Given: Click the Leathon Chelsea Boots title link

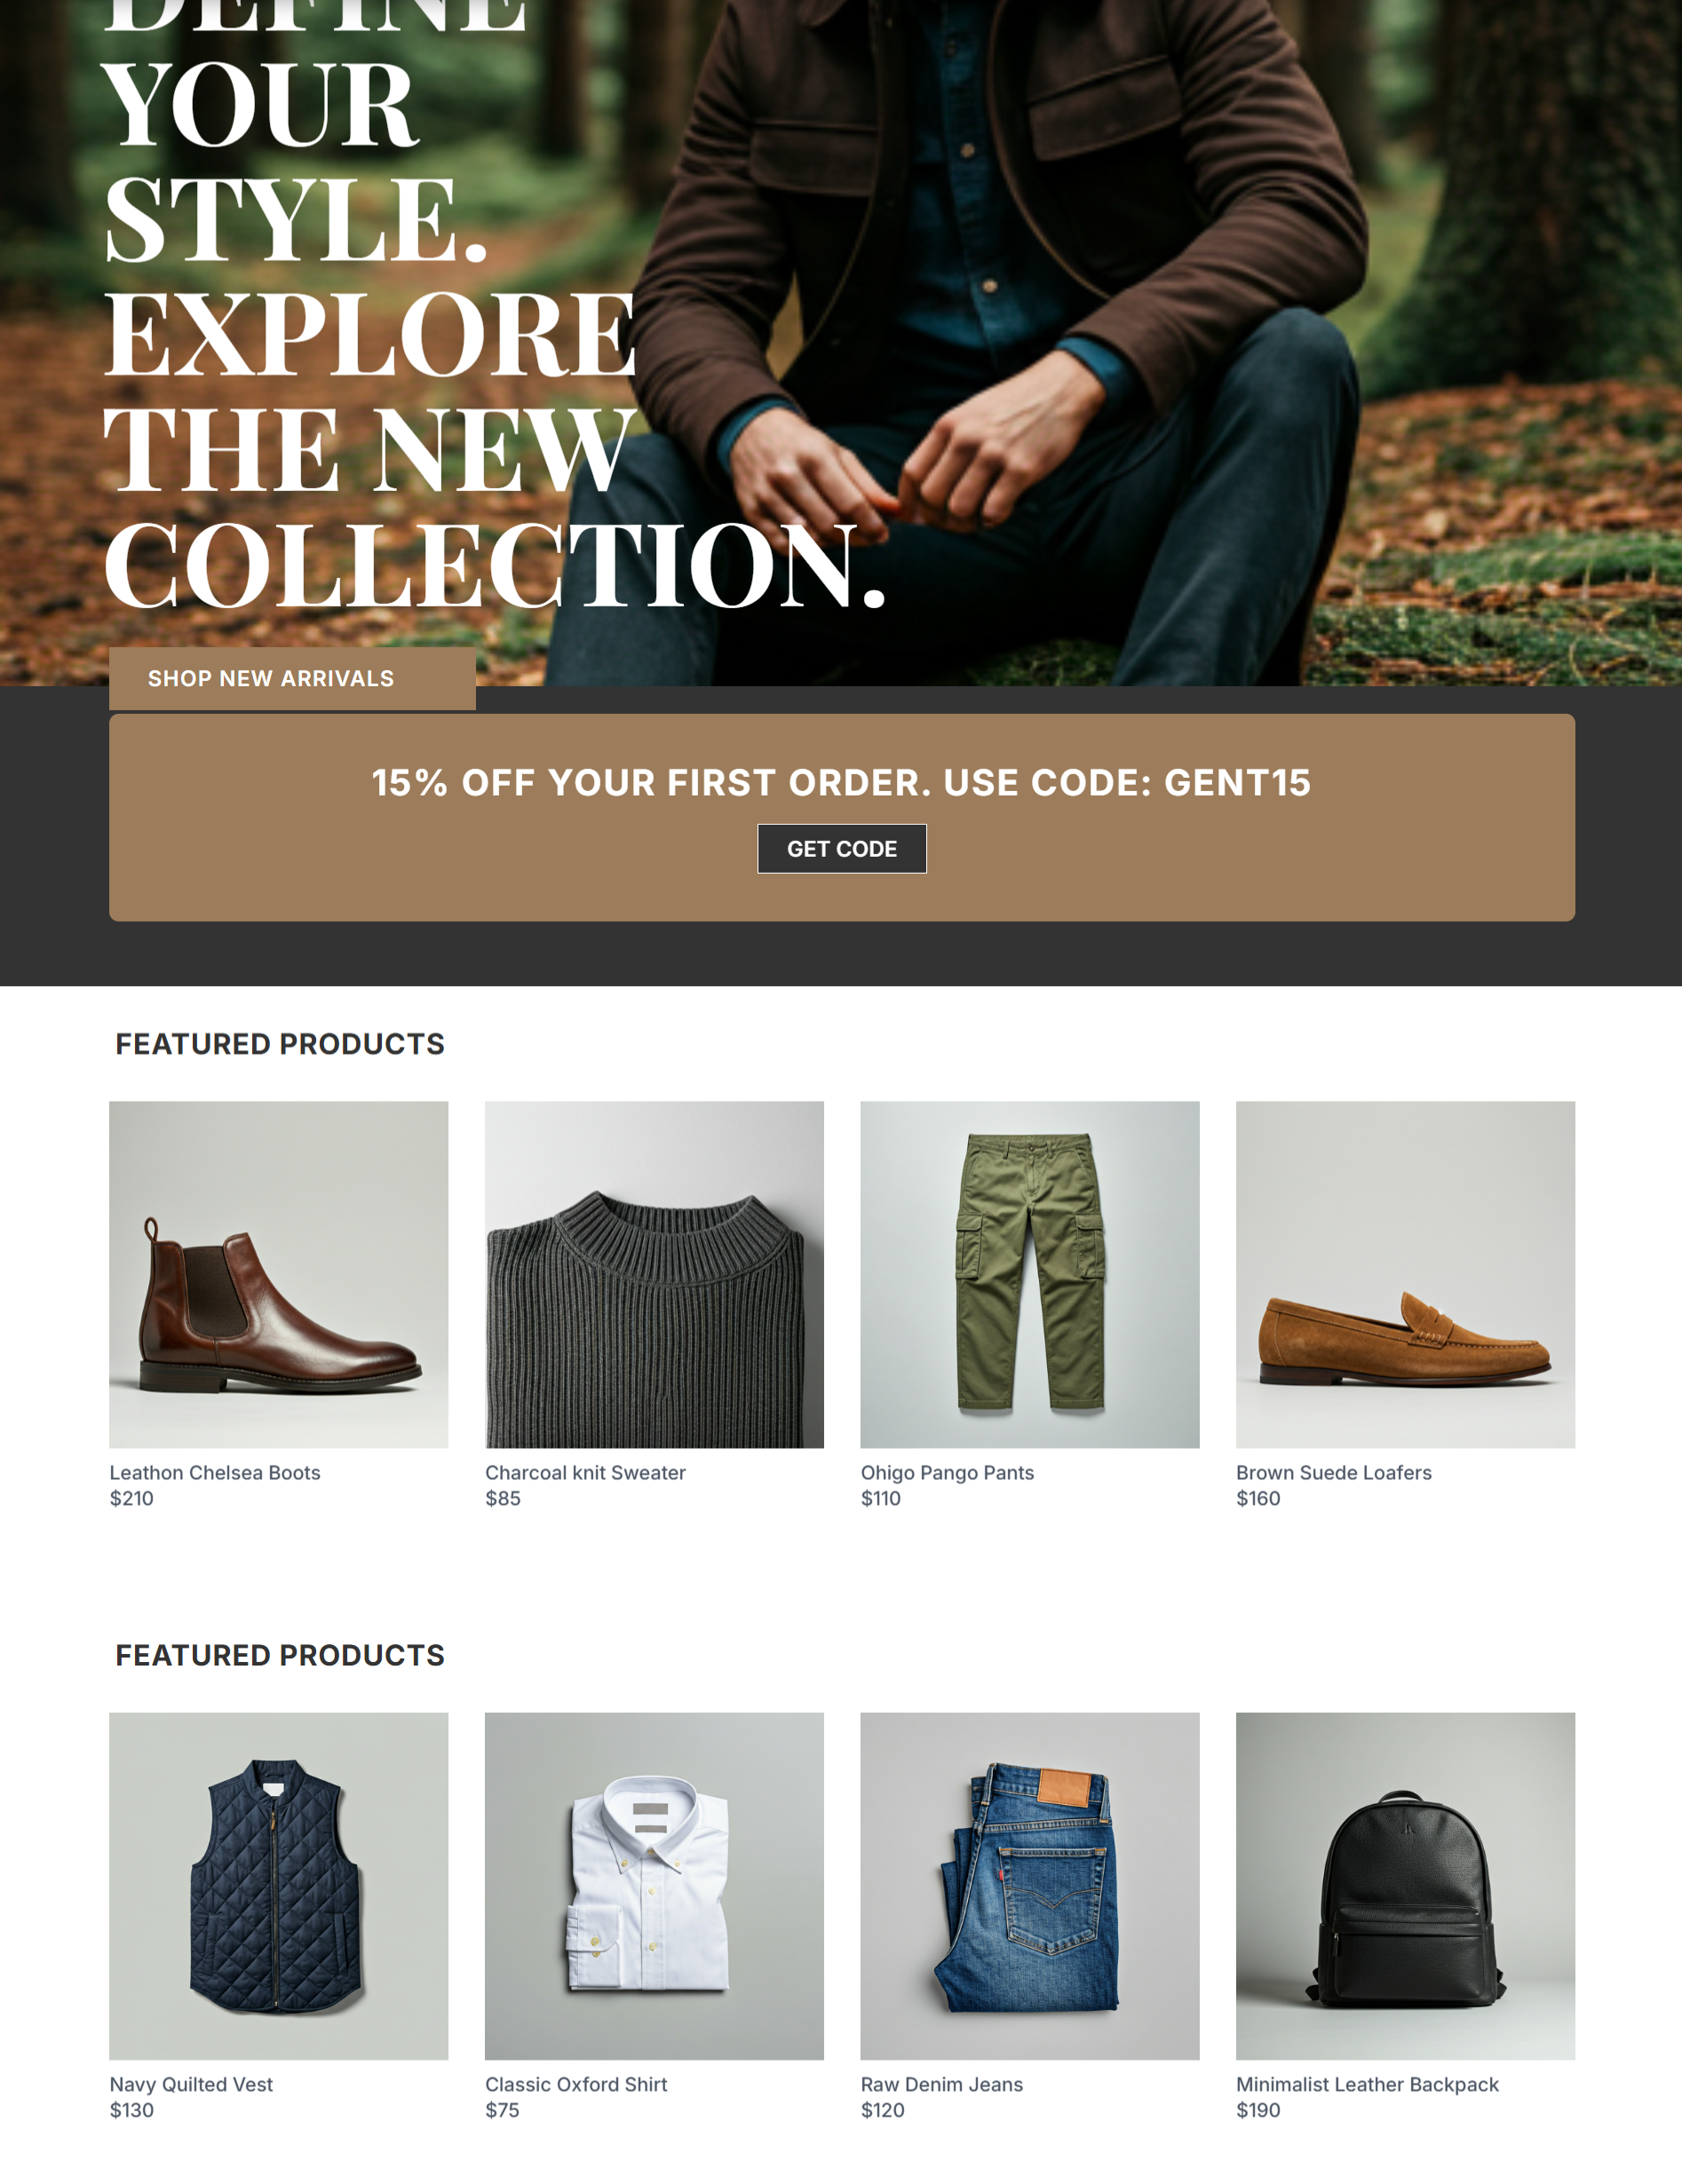Looking at the screenshot, I should pos(215,1473).
